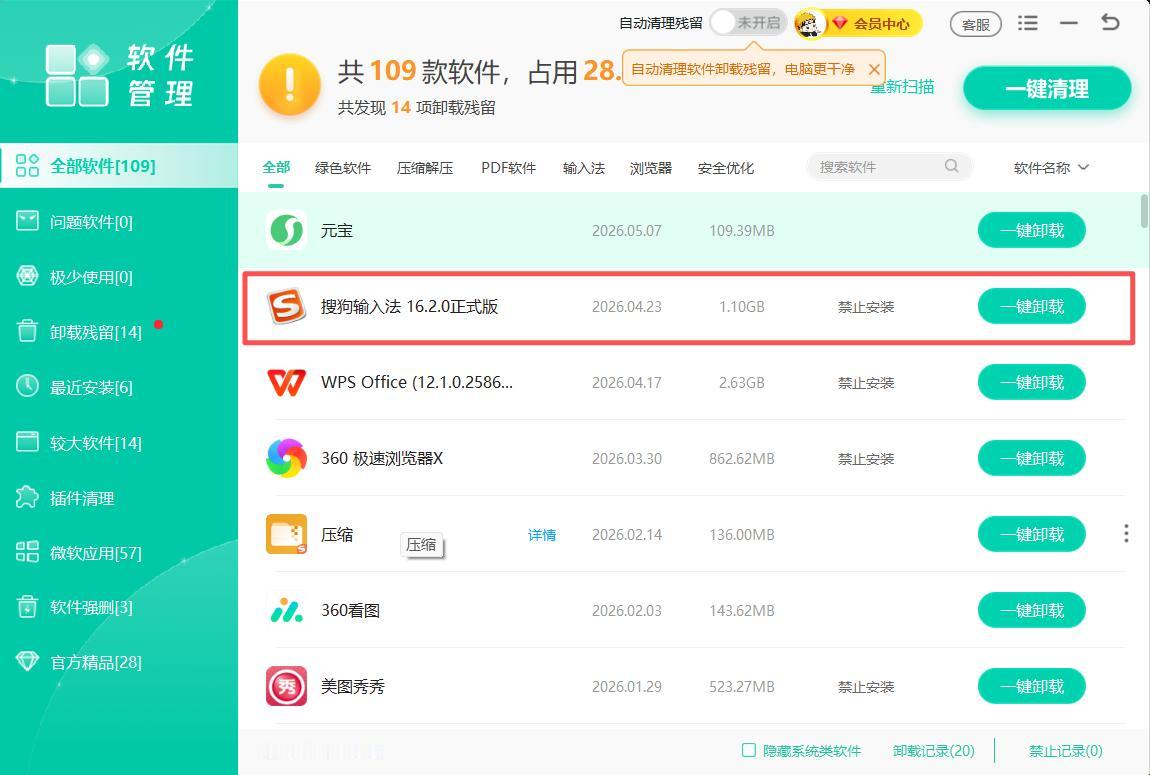
Task: Click 禁止安装 for 美图秀秀
Action: (866, 687)
